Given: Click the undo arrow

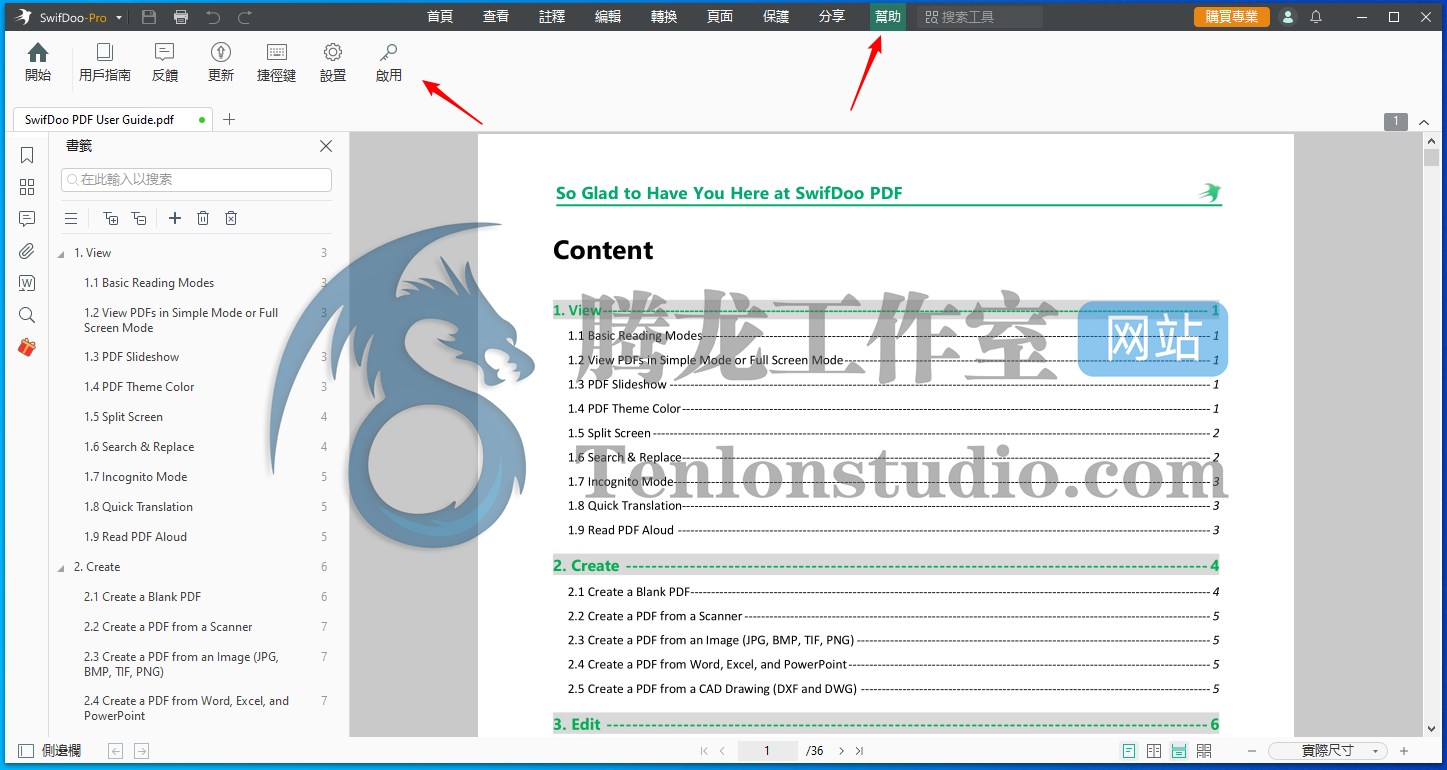Looking at the screenshot, I should [212, 17].
